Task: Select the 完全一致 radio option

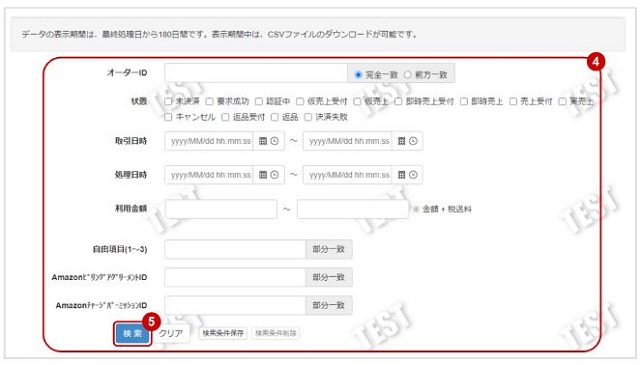Action: pyautogui.click(x=358, y=75)
